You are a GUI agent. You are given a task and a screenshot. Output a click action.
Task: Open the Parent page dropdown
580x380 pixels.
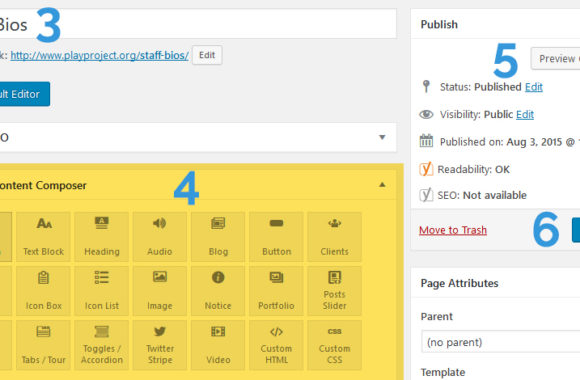tap(500, 342)
